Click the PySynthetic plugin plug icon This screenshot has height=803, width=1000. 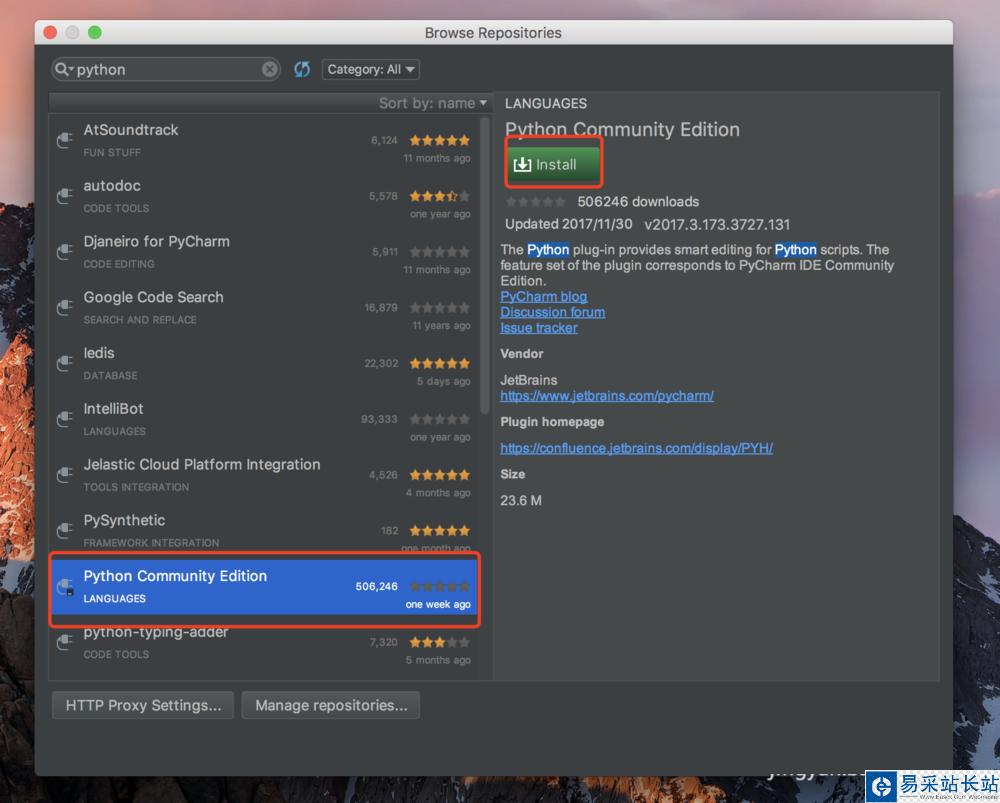coord(64,530)
